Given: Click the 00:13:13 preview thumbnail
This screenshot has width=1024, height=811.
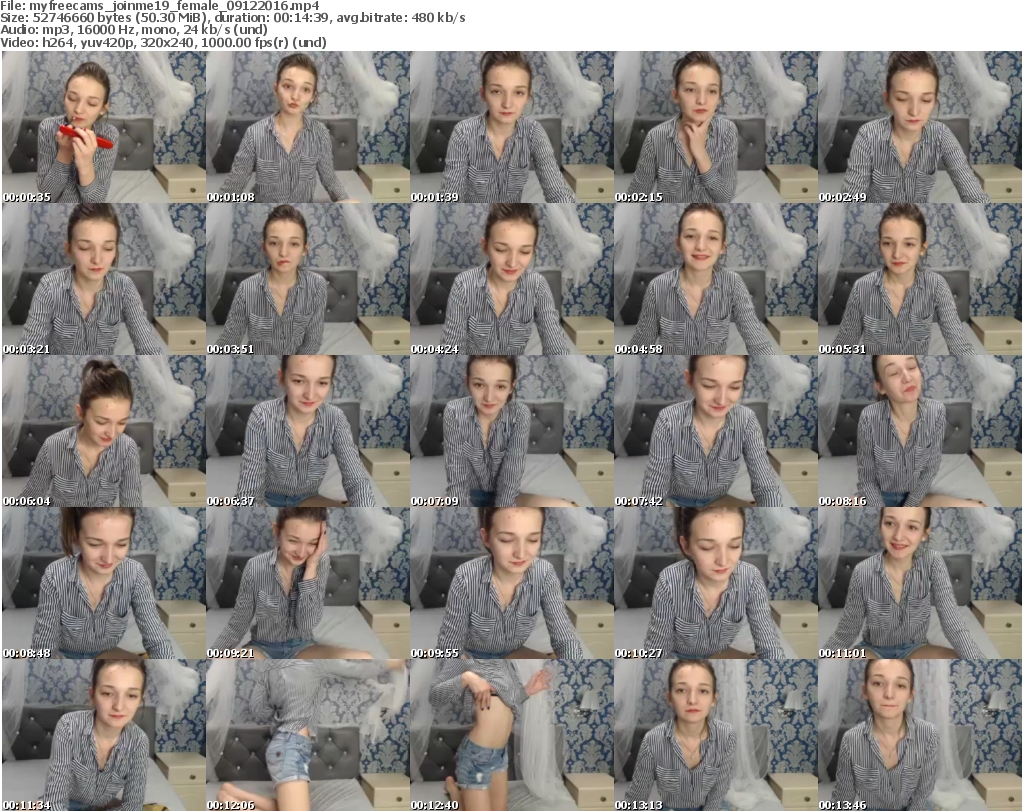Looking at the screenshot, I should pos(715,735).
